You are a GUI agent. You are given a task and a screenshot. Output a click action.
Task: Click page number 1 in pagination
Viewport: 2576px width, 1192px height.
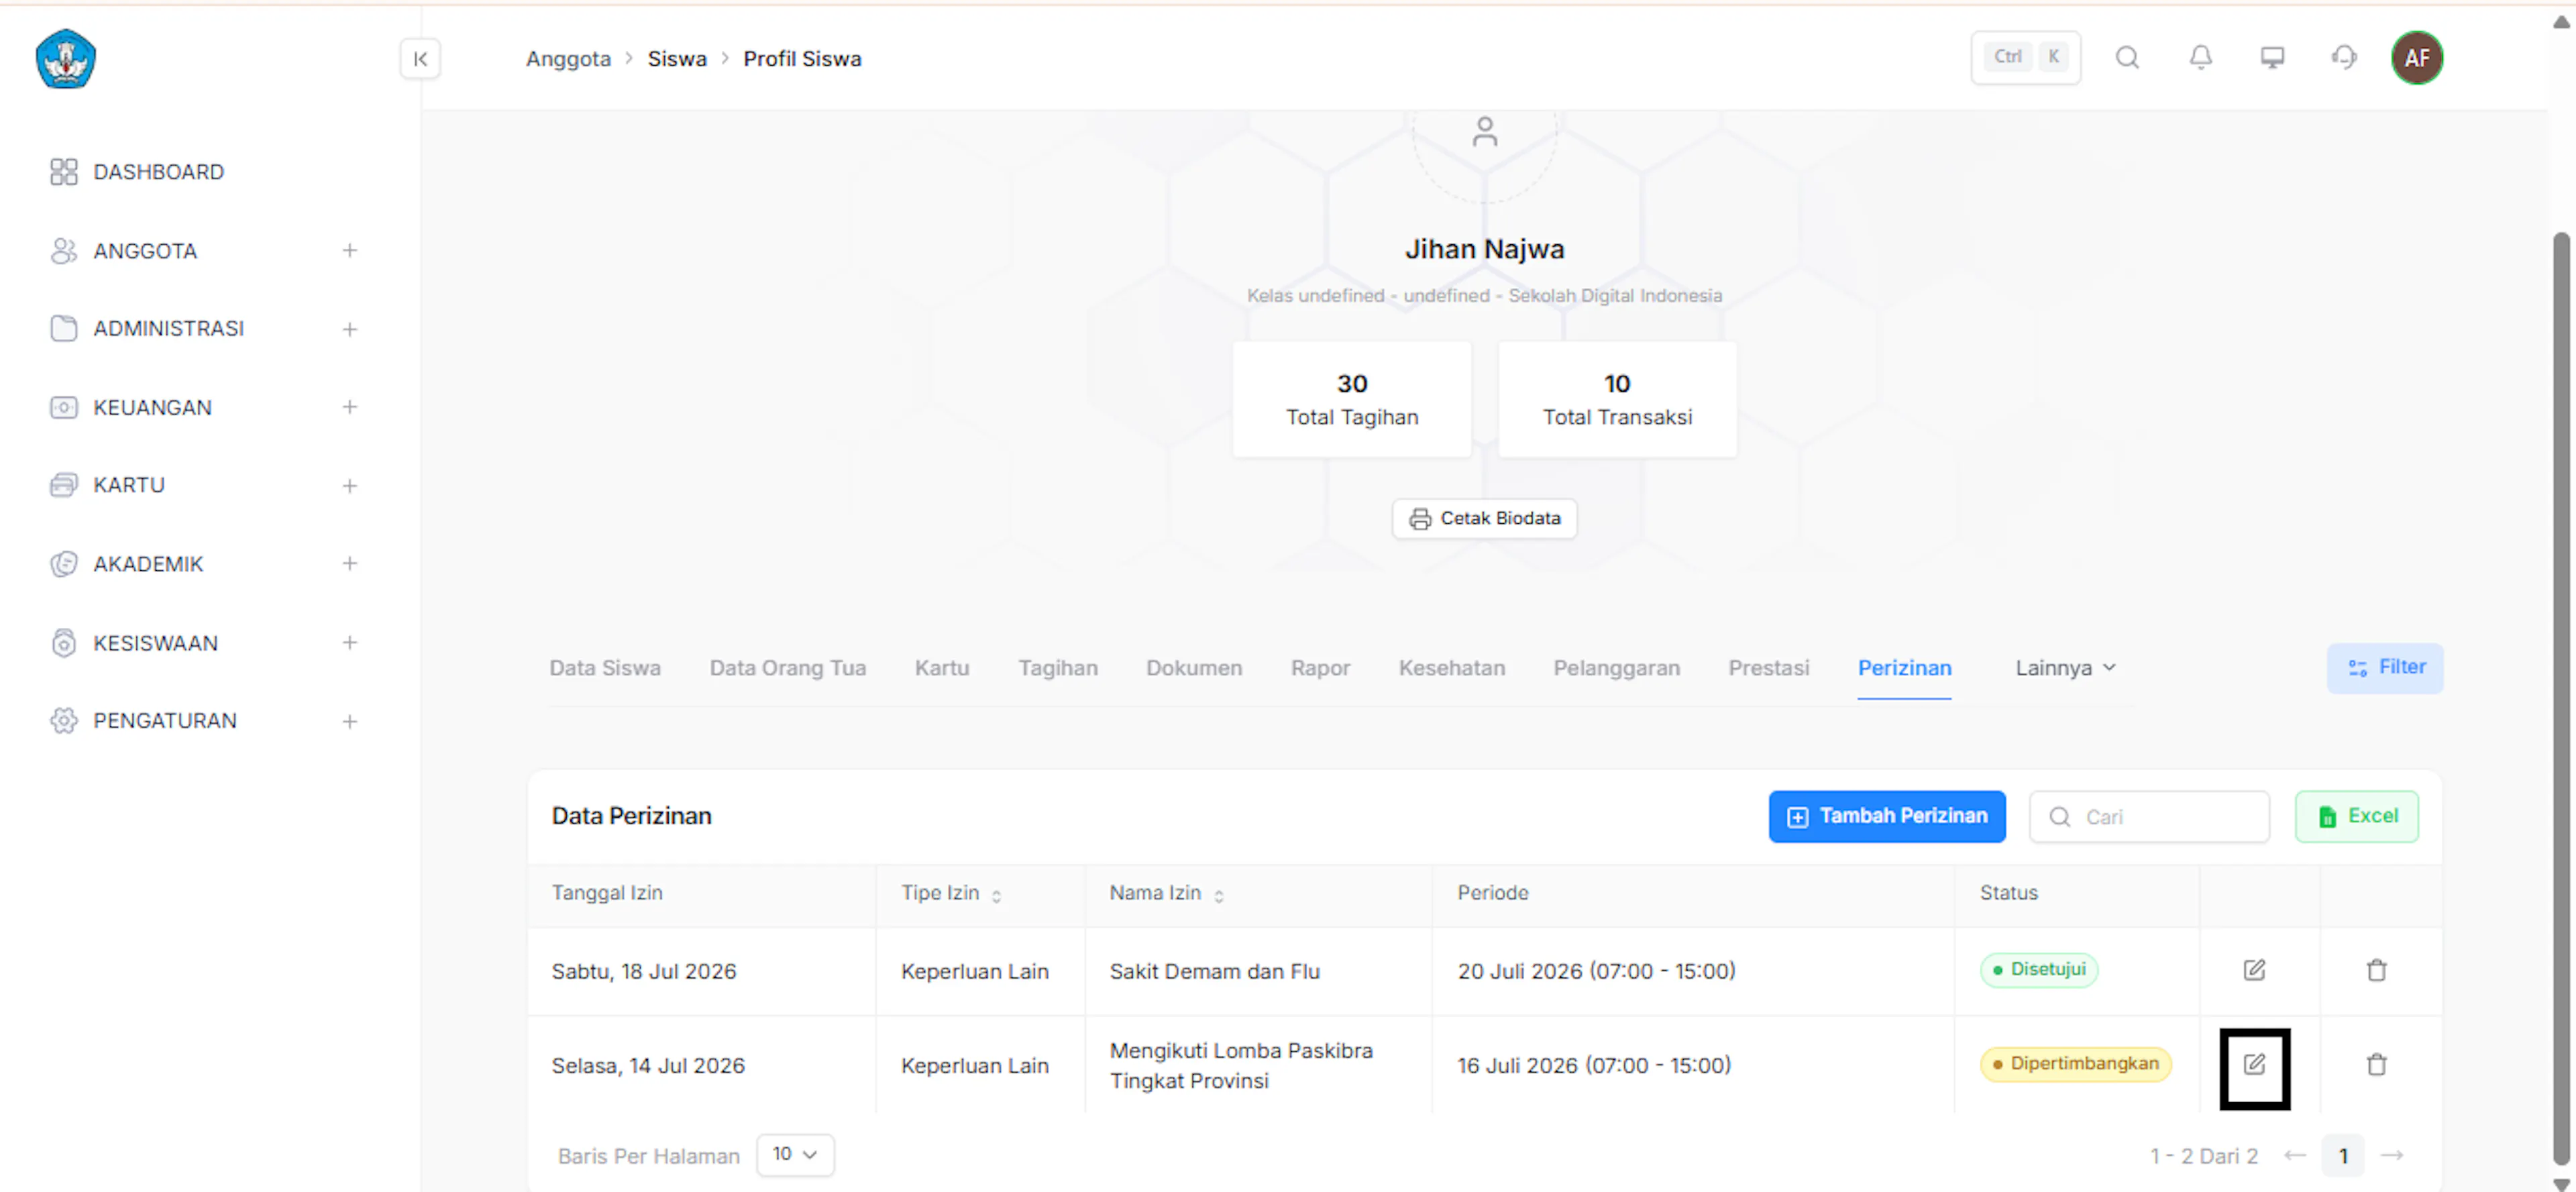pyautogui.click(x=2343, y=1157)
